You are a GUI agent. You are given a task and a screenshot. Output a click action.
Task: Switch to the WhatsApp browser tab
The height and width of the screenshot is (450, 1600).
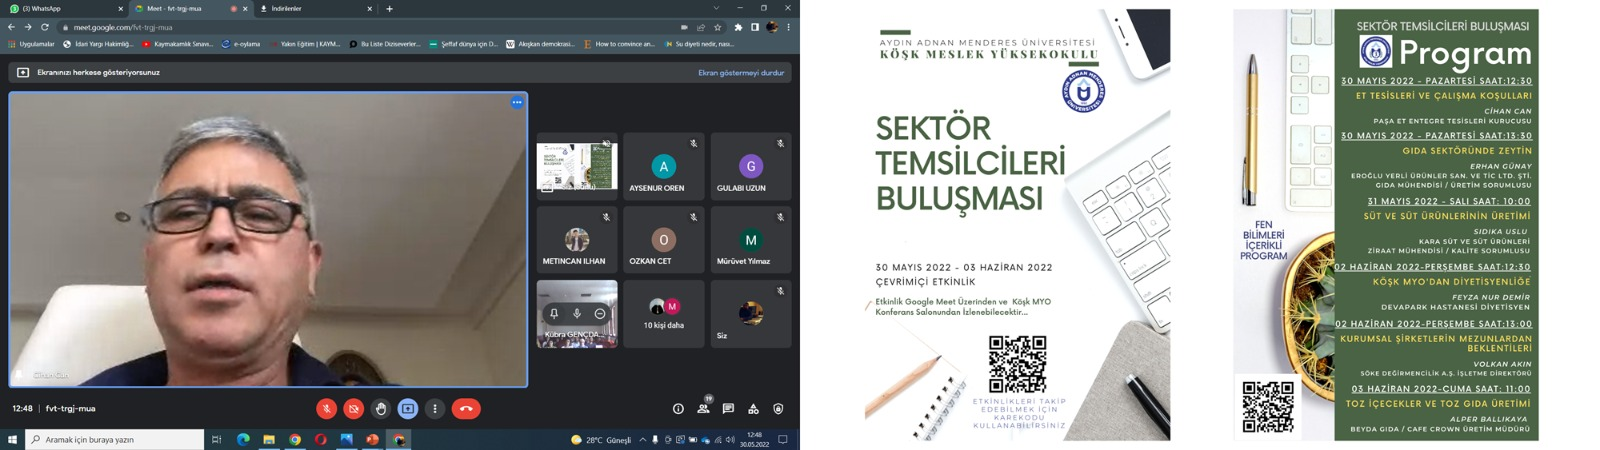pos(60,9)
